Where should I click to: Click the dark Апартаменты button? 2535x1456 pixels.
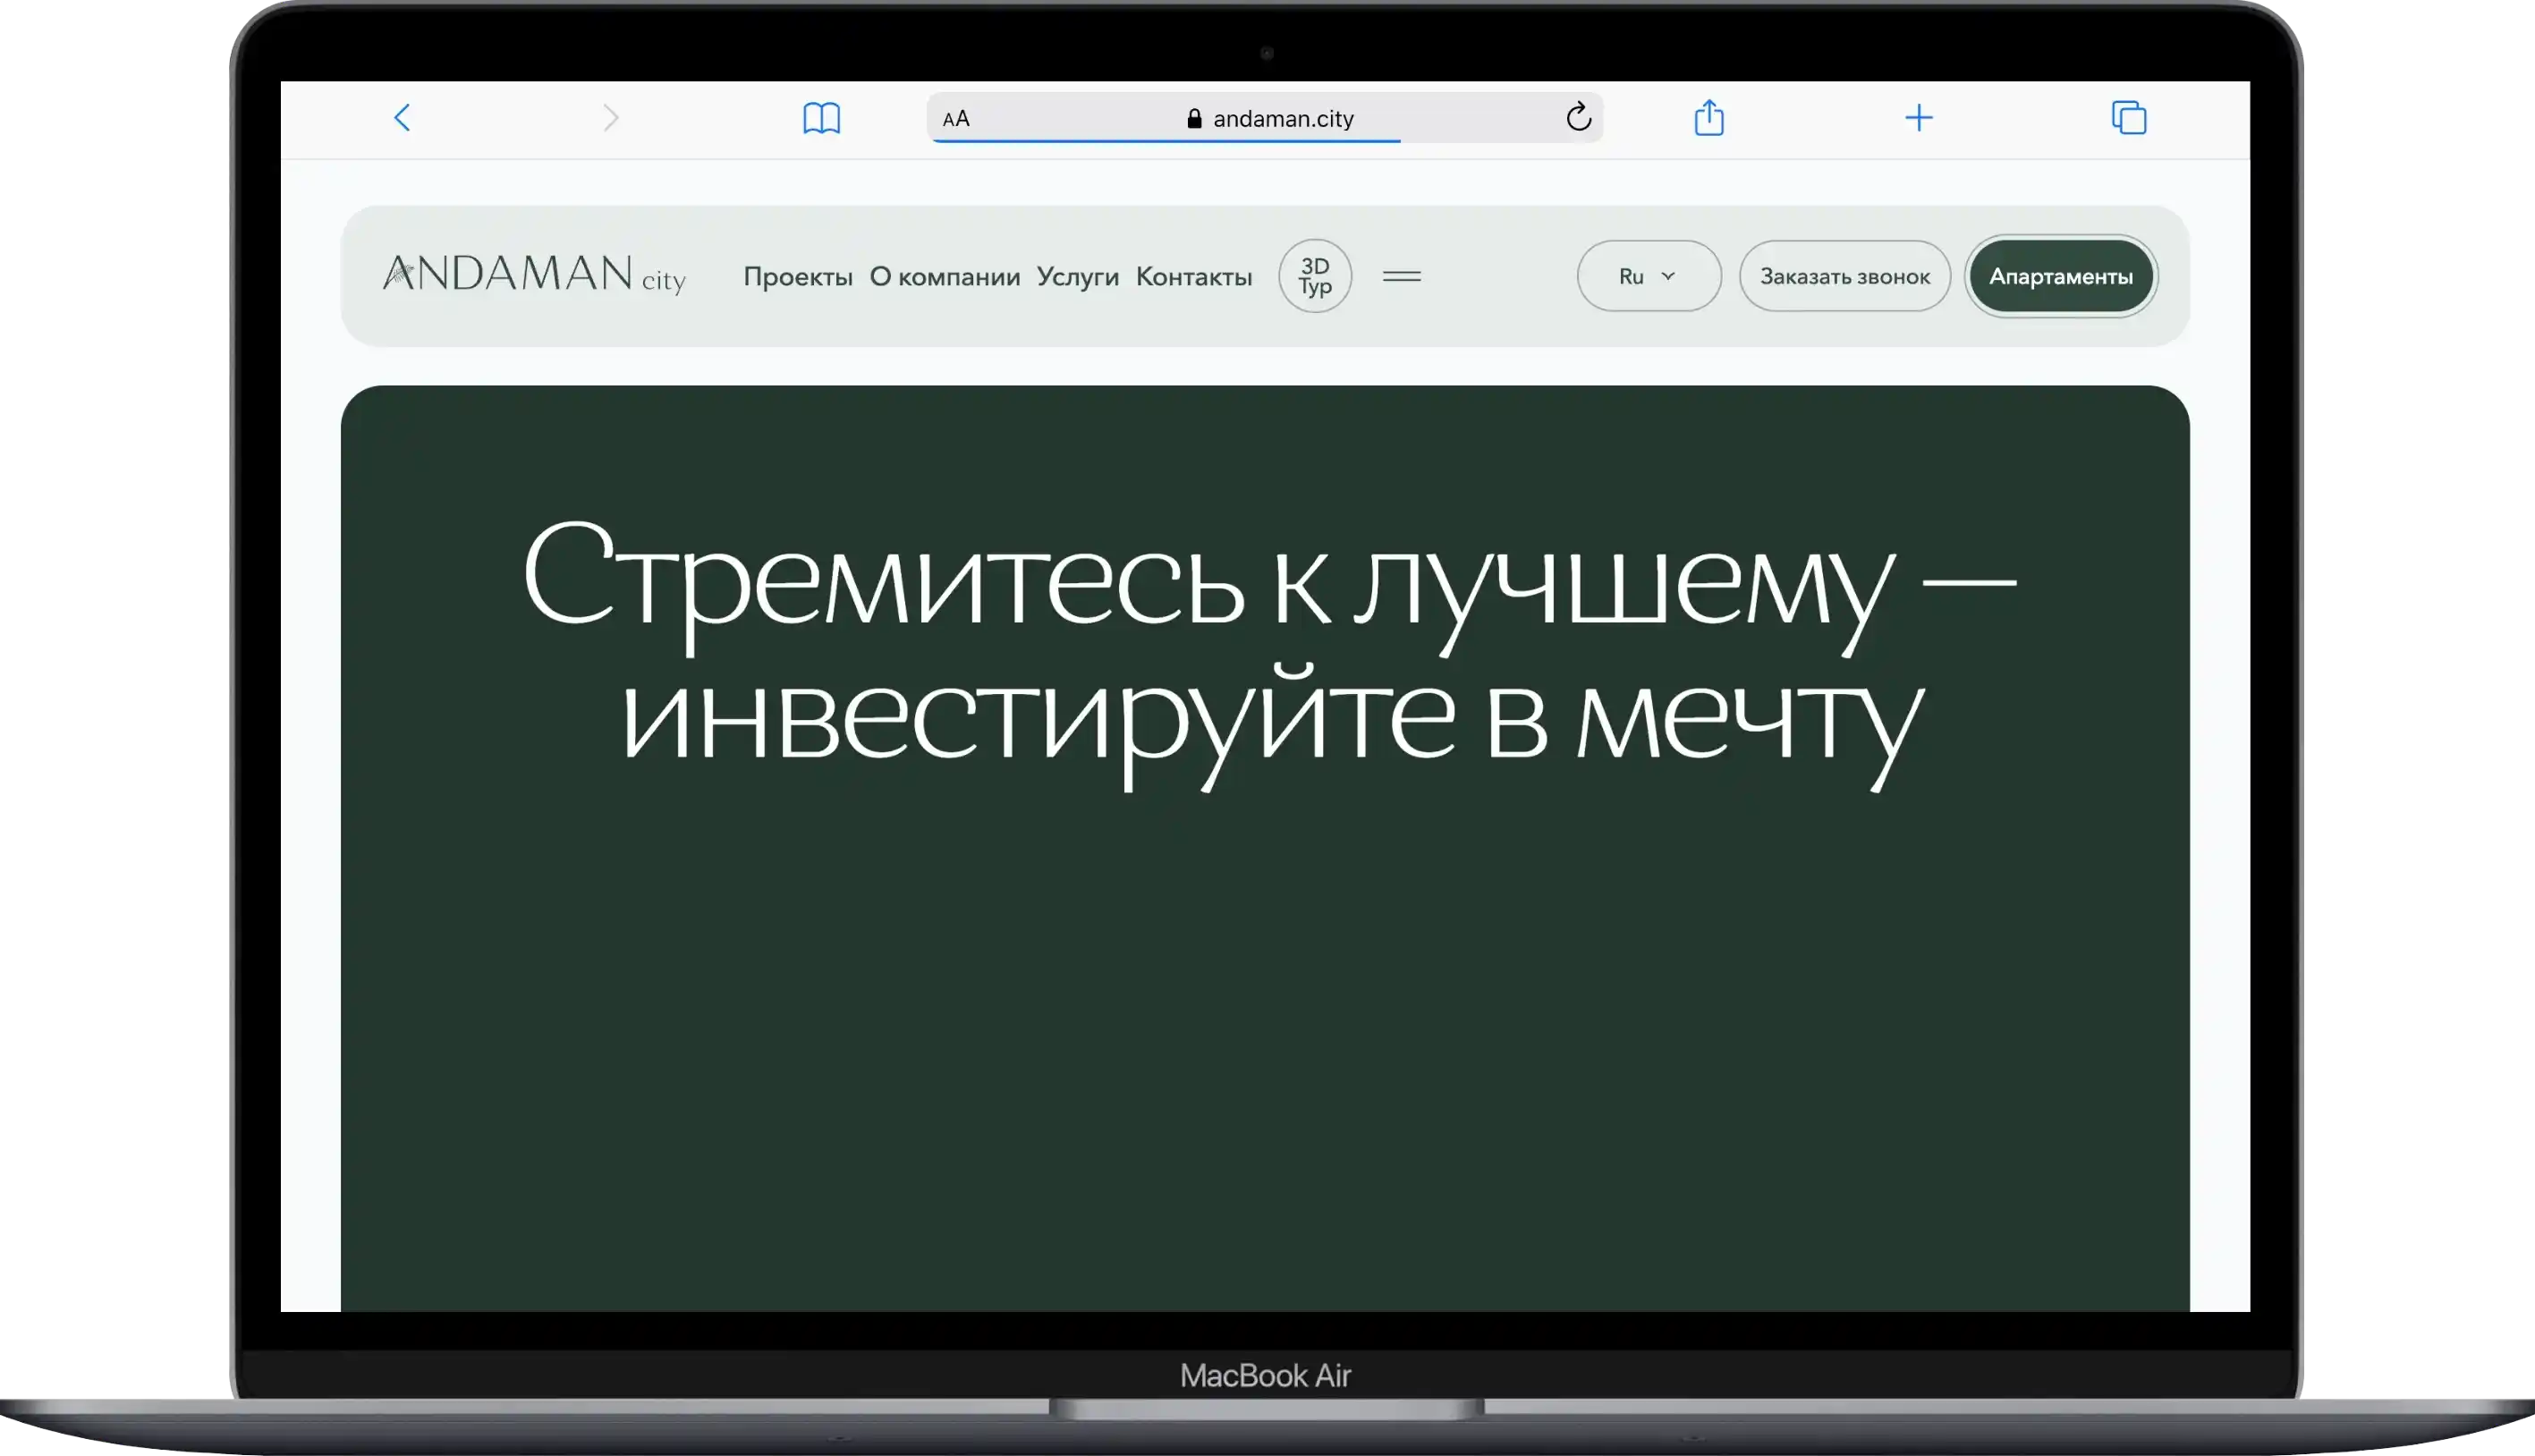click(x=2060, y=276)
